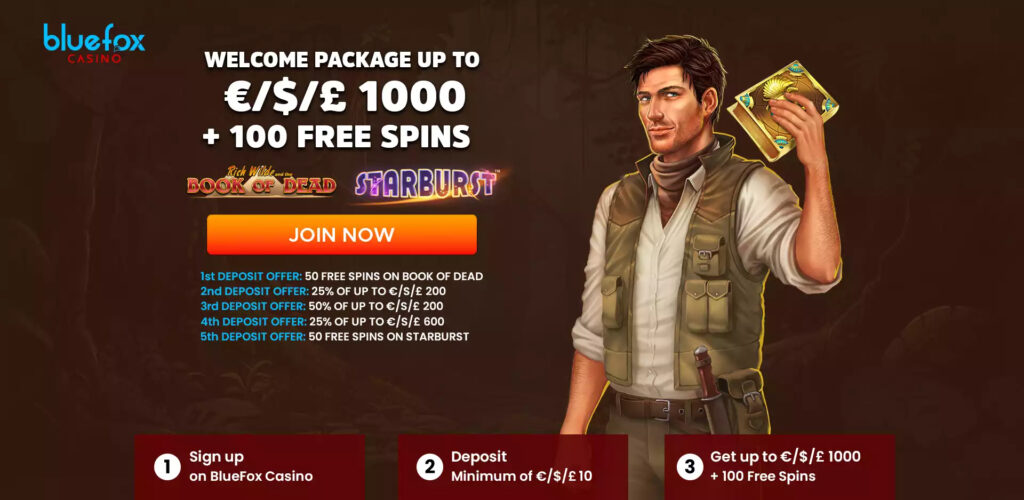1024x500 pixels.
Task: Select the Sign up on BlueFox Casino box
Action: (250, 467)
